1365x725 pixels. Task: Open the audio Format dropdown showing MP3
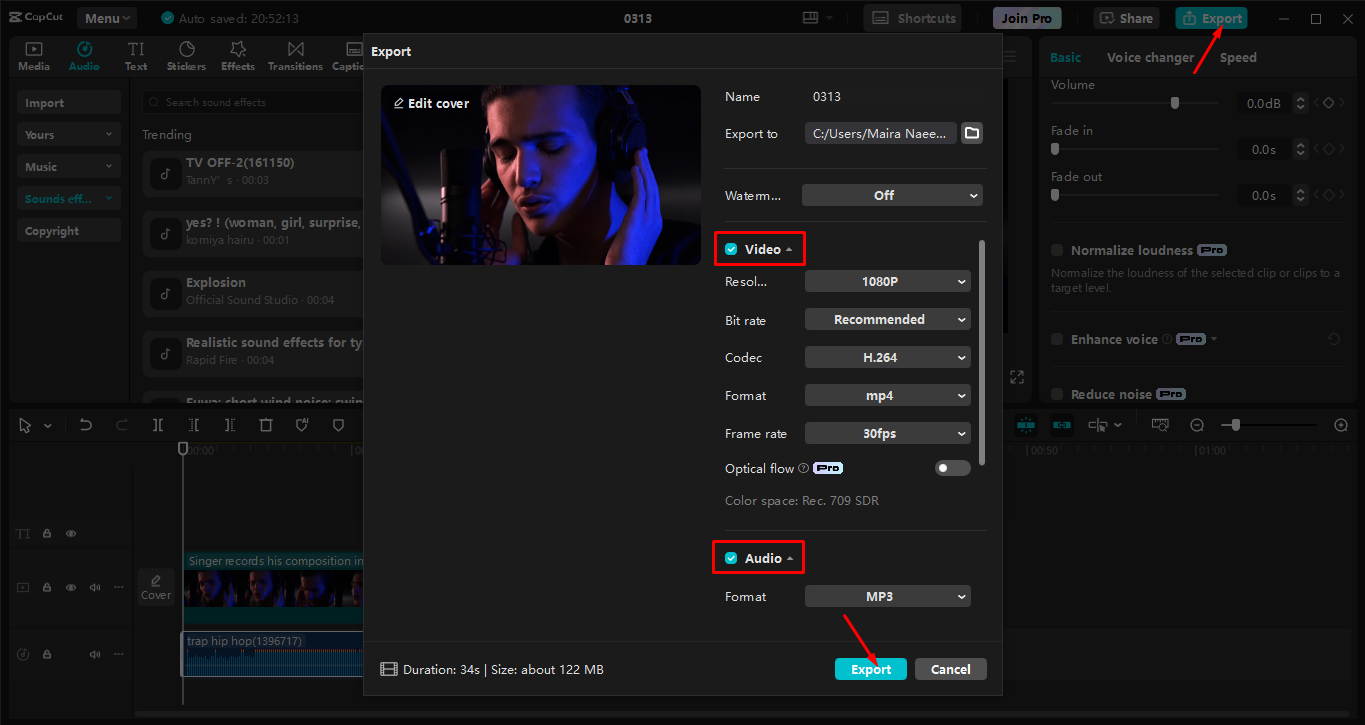coord(887,596)
